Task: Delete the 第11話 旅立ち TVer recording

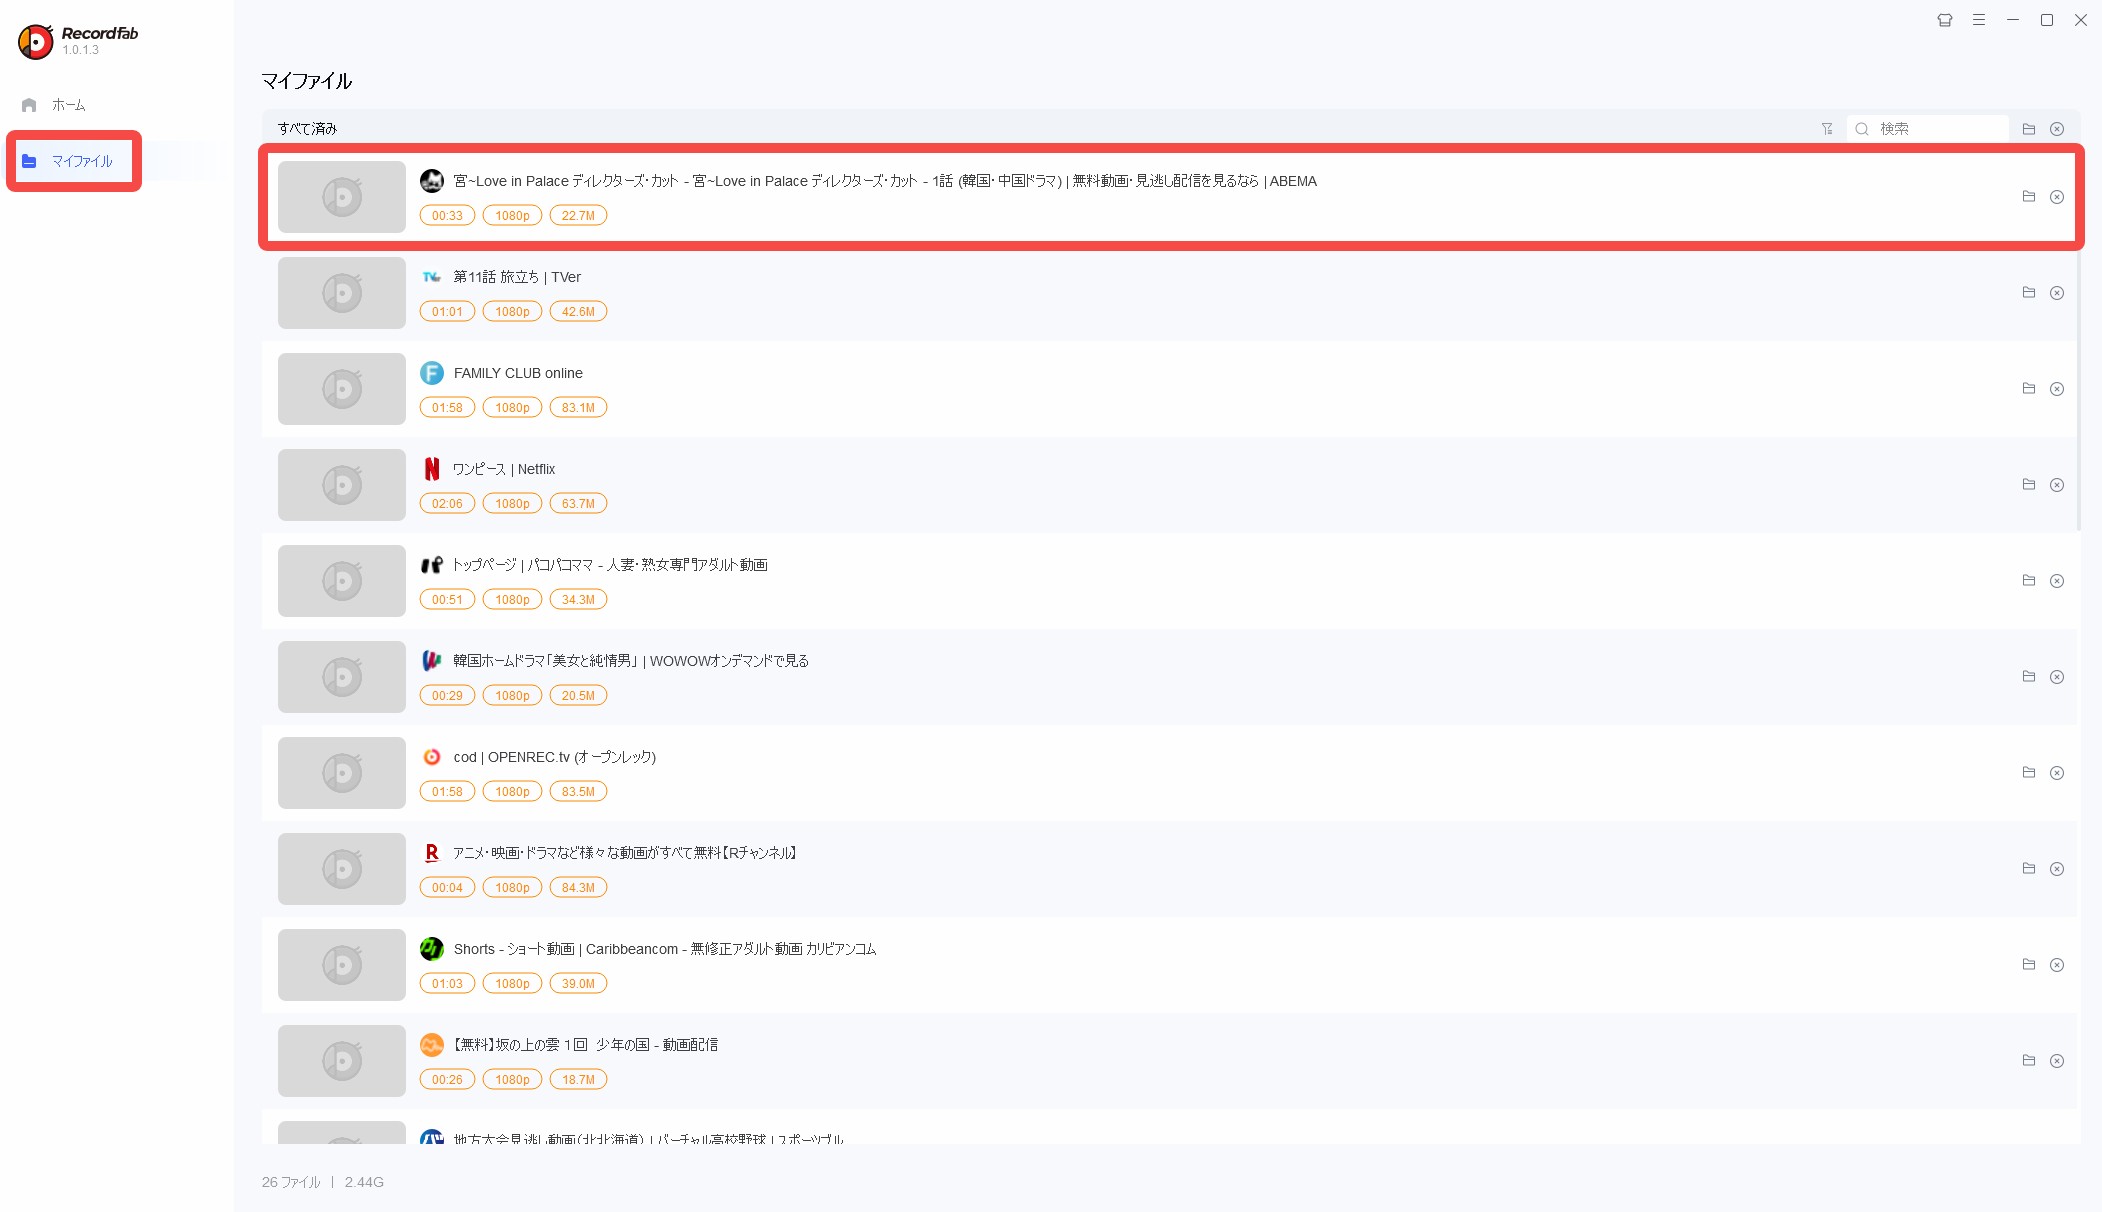Action: 2057,293
